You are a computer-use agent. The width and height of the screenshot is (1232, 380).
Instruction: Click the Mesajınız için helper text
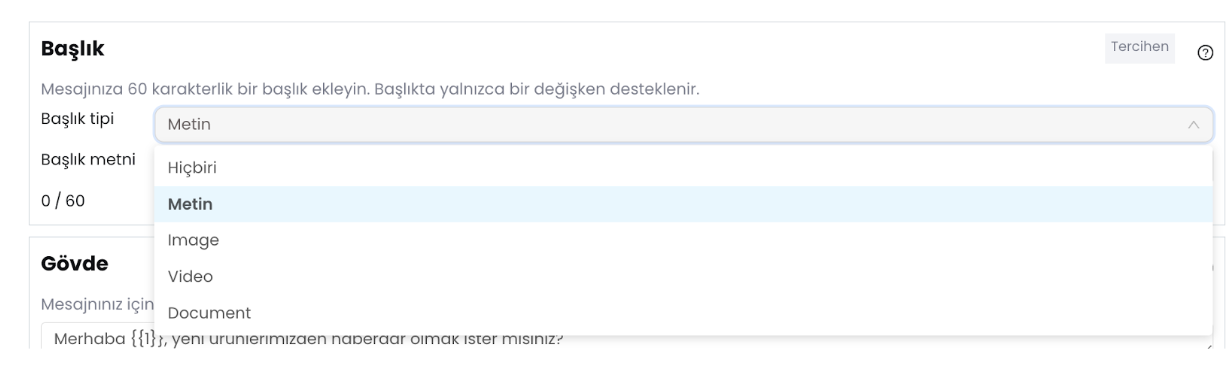[x=97, y=303]
